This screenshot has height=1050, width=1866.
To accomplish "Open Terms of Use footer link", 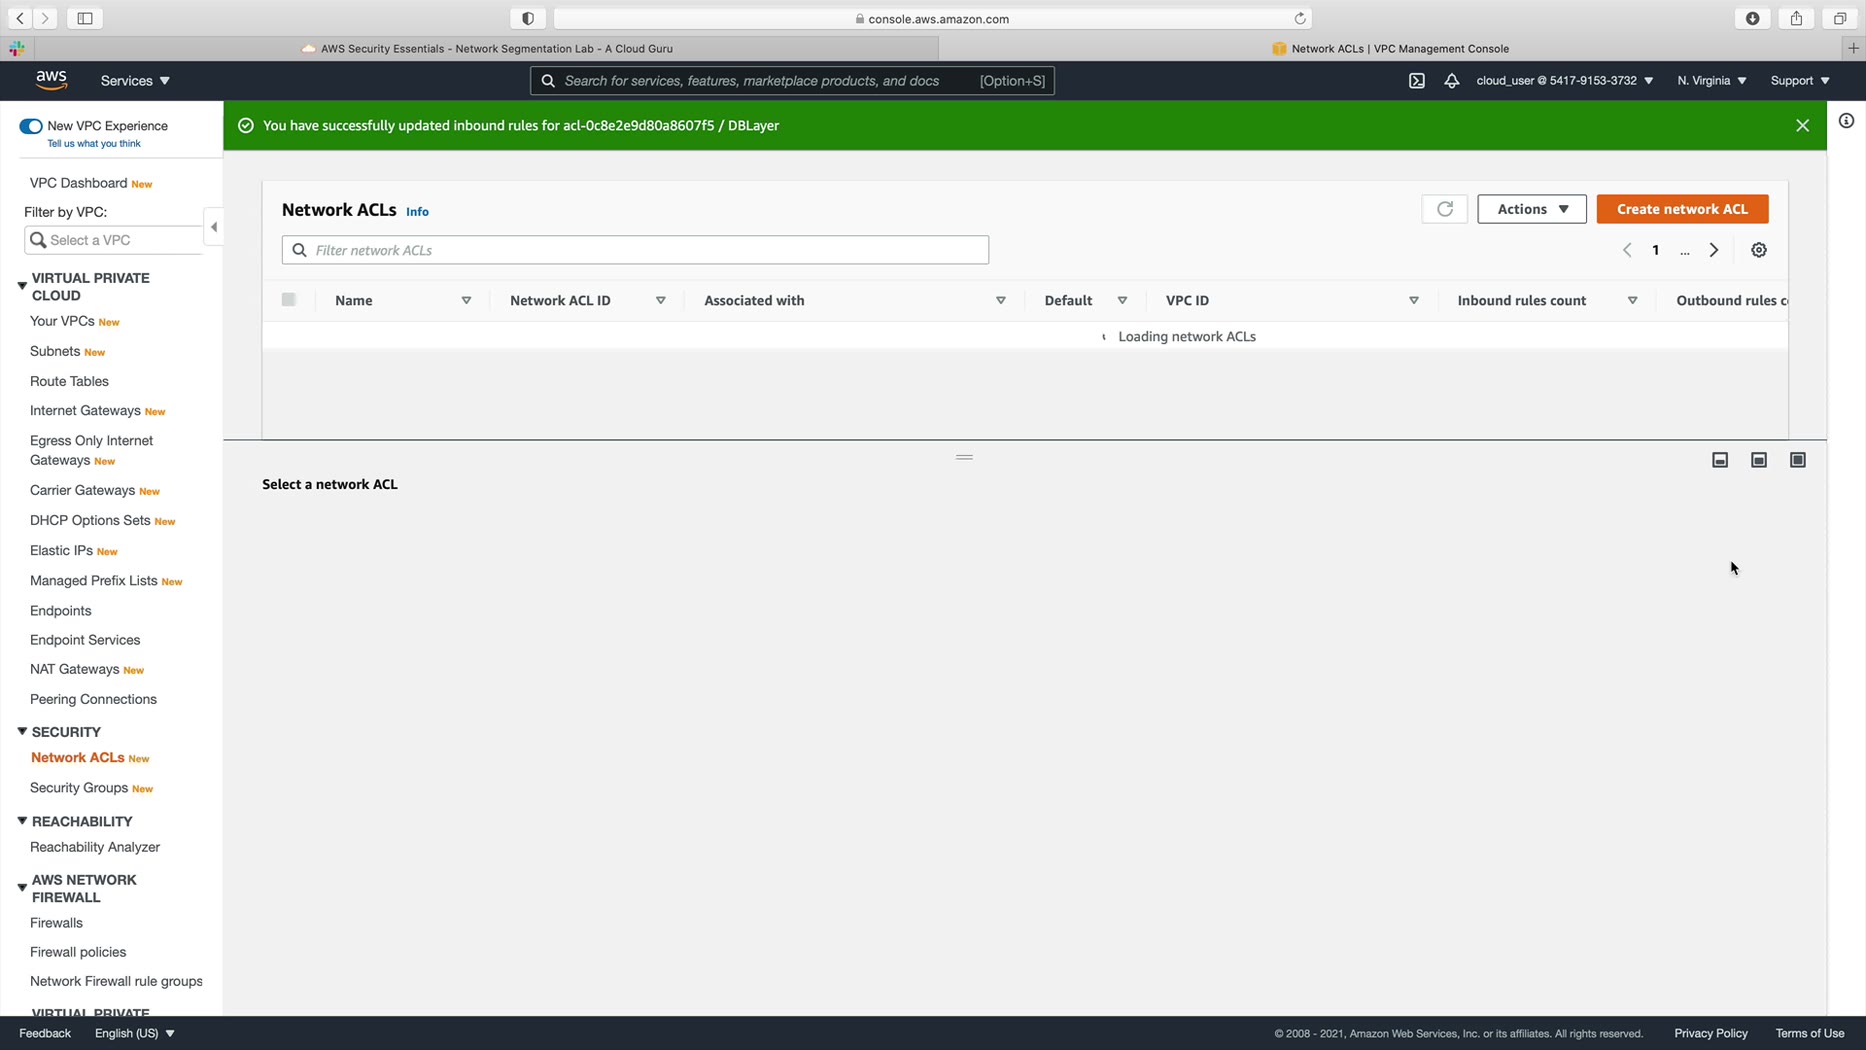I will point(1809,1033).
